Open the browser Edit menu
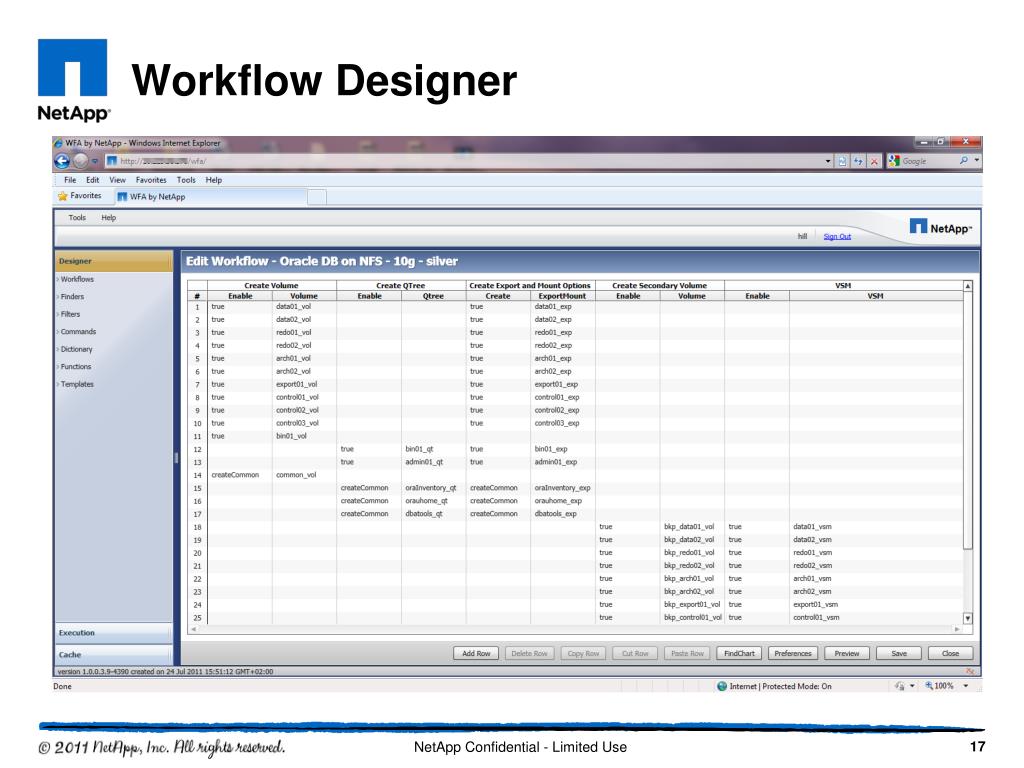 point(93,180)
